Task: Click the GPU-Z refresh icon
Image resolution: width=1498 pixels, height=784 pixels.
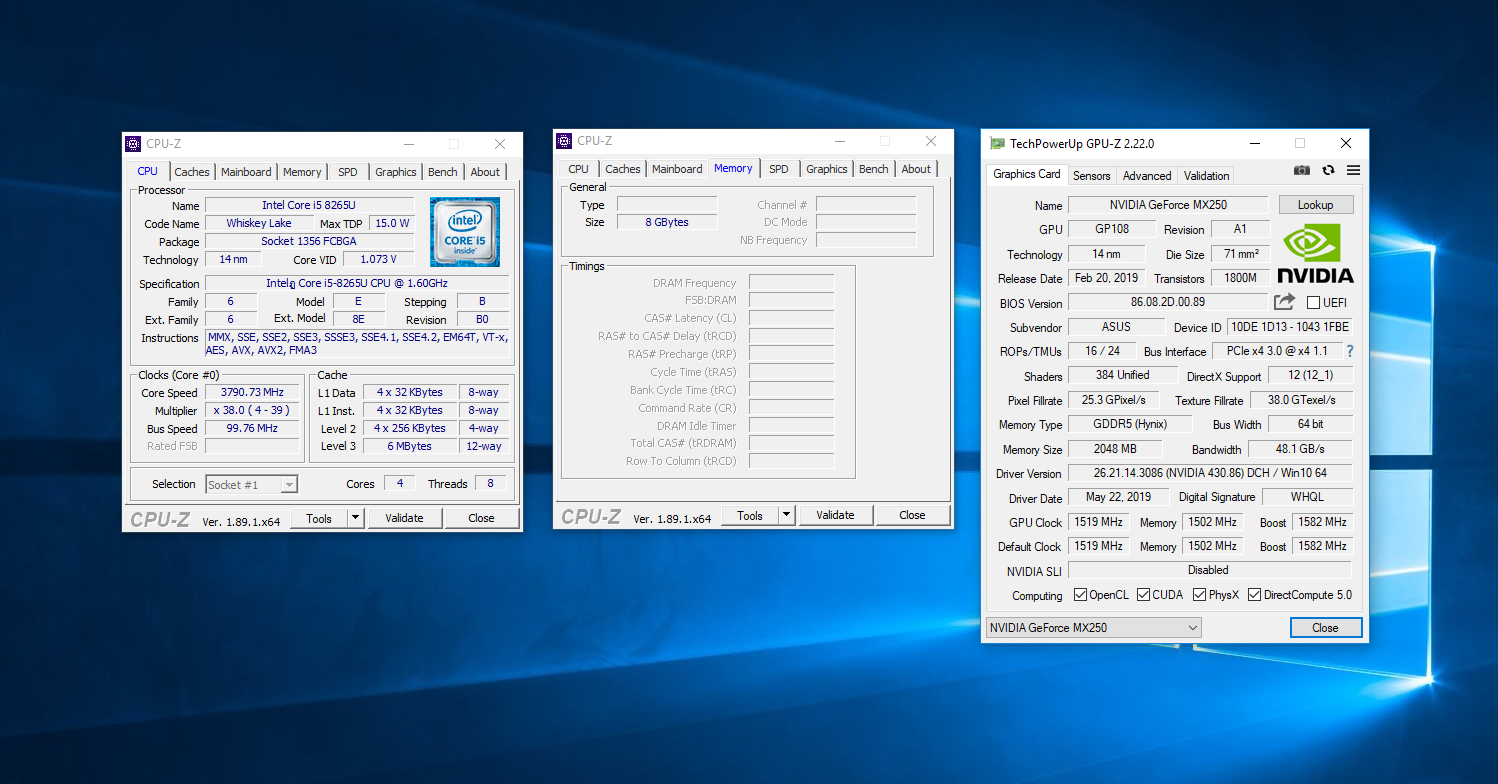Action: pos(1328,171)
